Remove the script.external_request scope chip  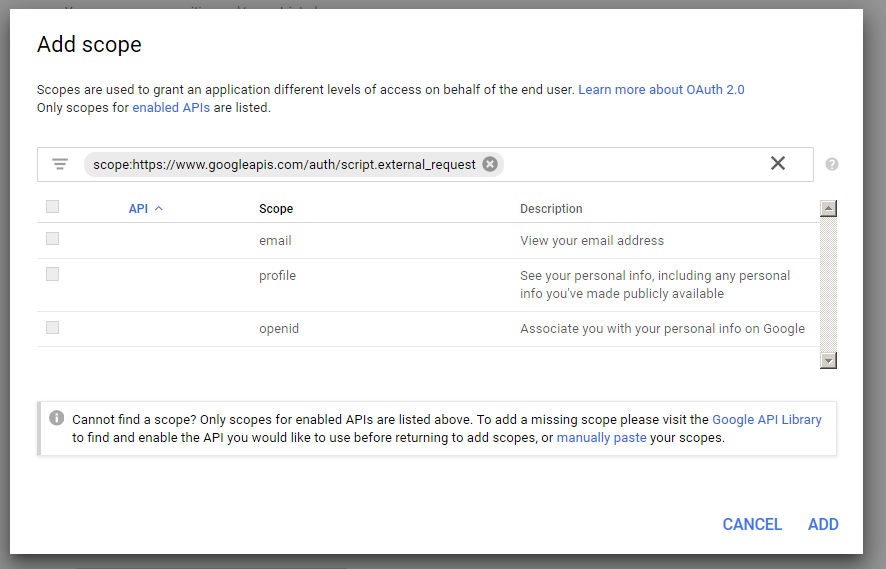pyautogui.click(x=489, y=164)
